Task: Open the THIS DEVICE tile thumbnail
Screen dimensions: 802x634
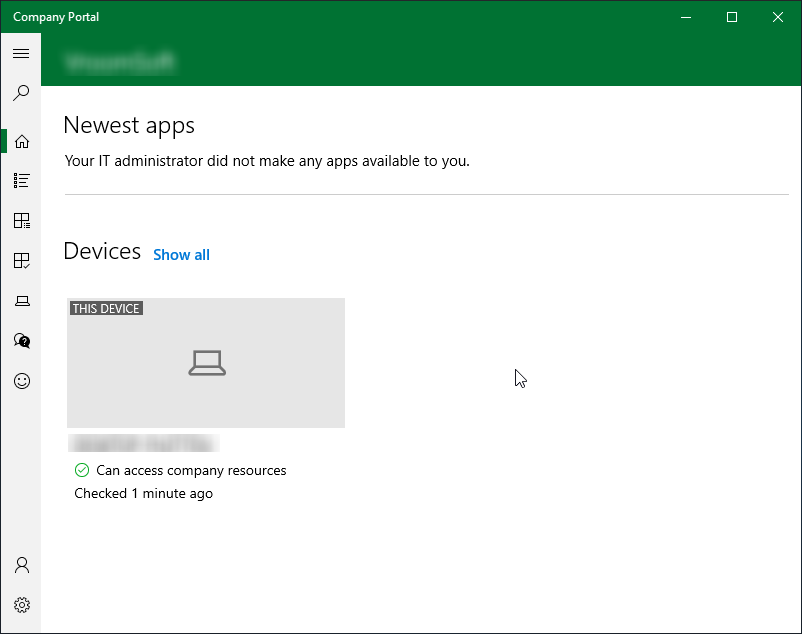Action: (x=206, y=363)
